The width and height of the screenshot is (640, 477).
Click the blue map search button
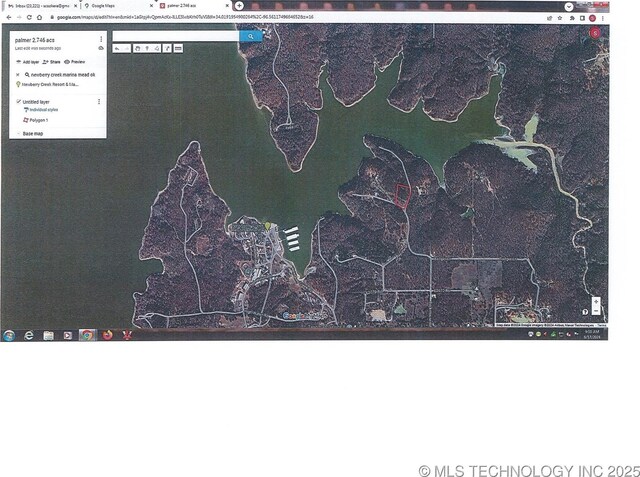251,36
